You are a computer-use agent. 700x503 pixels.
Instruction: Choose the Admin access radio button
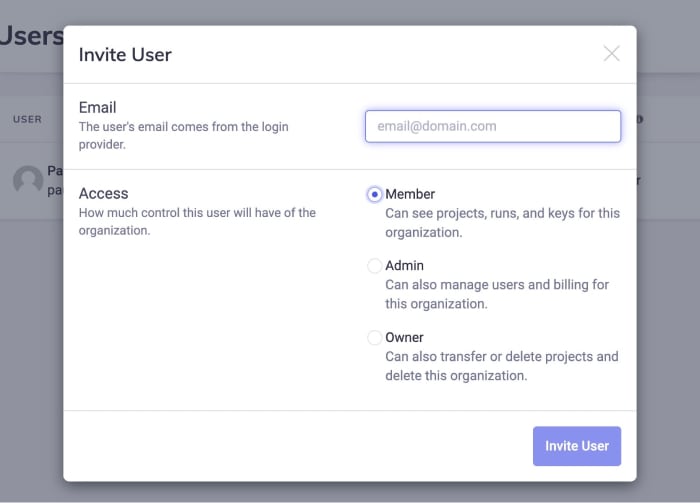coord(375,266)
